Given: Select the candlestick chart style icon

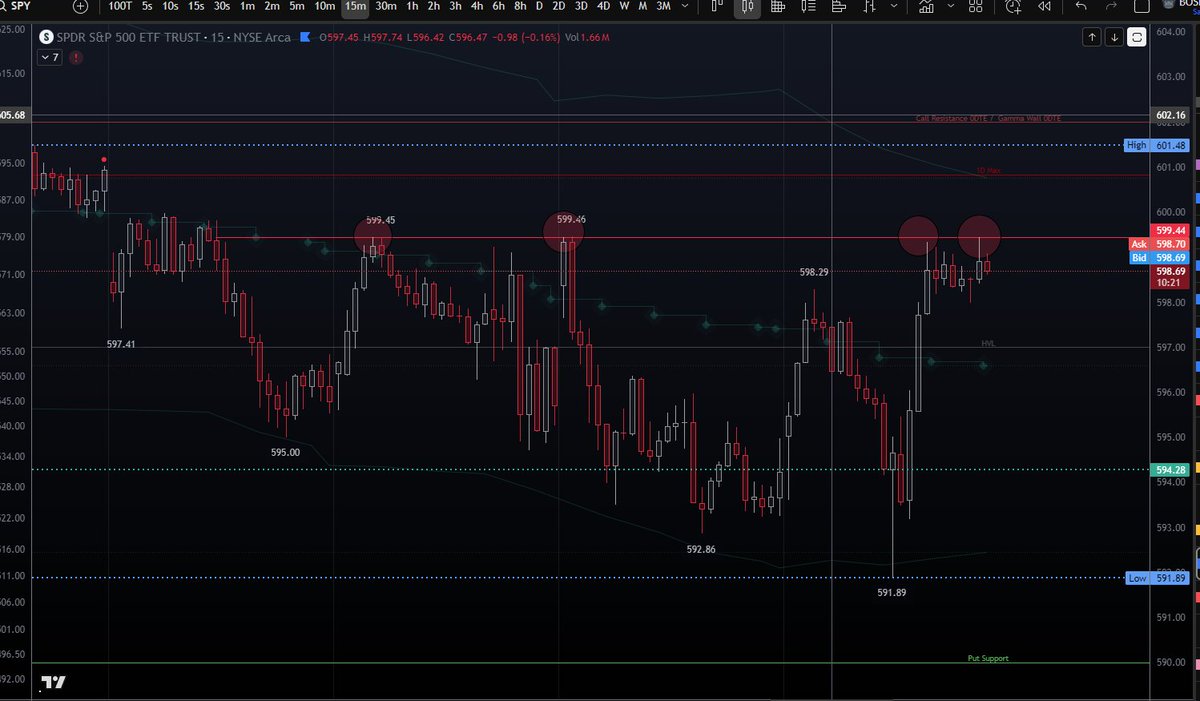Looking at the screenshot, I should [747, 8].
